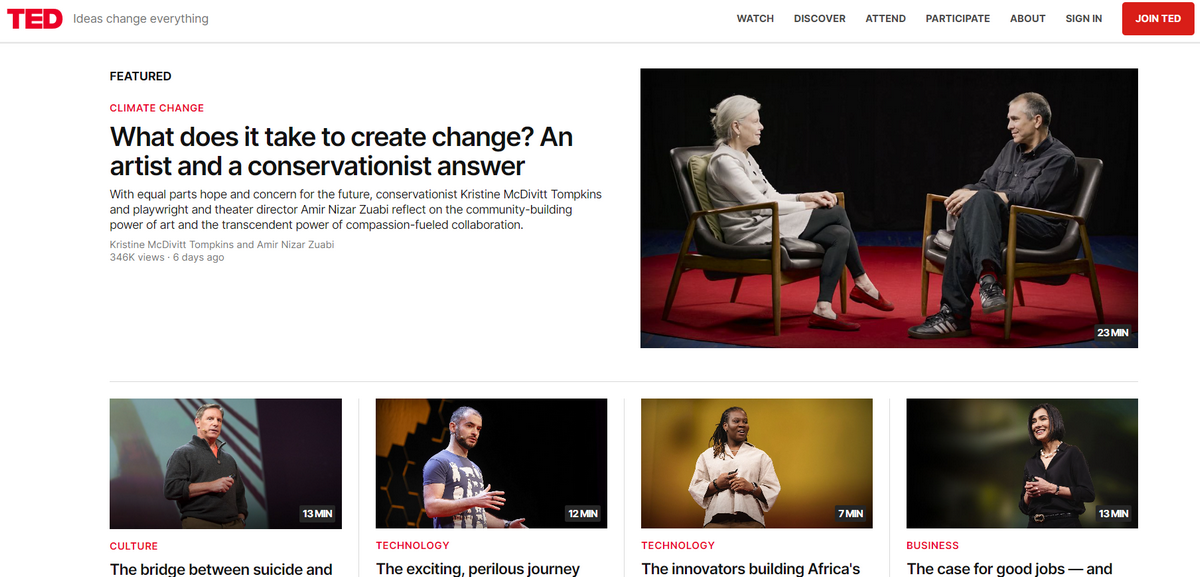Open the PARTICIPATE menu

[958, 19]
